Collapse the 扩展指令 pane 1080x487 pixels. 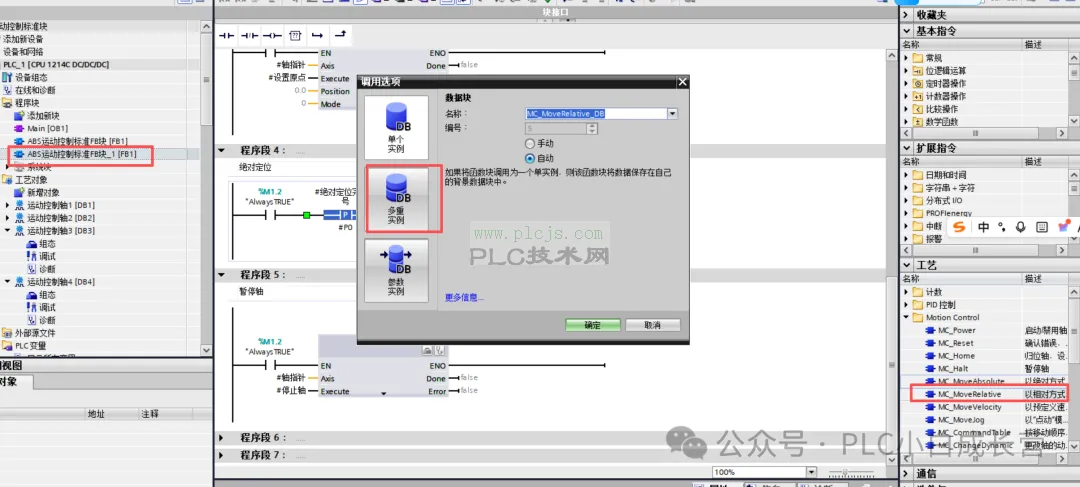click(907, 148)
